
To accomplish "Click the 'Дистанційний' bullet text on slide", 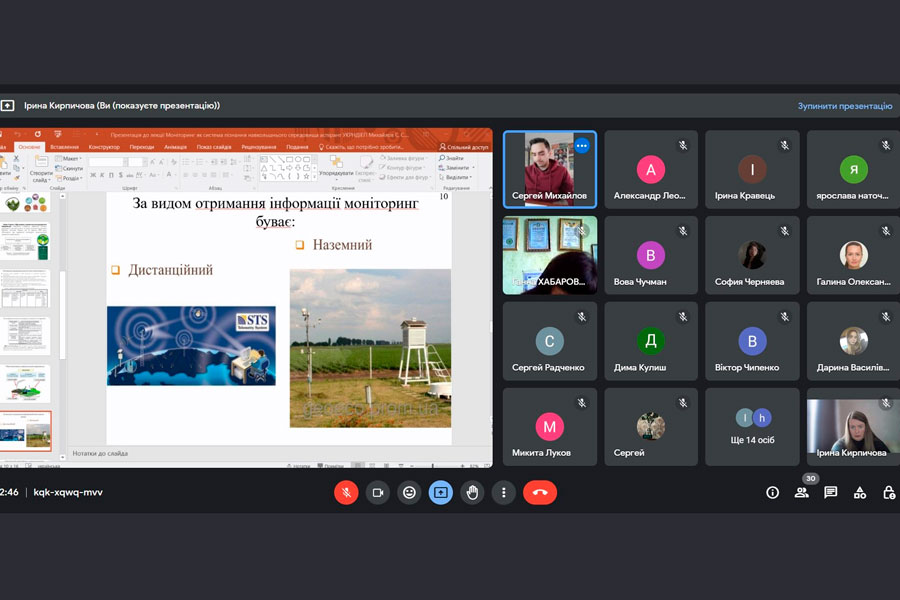I will (x=170, y=270).
